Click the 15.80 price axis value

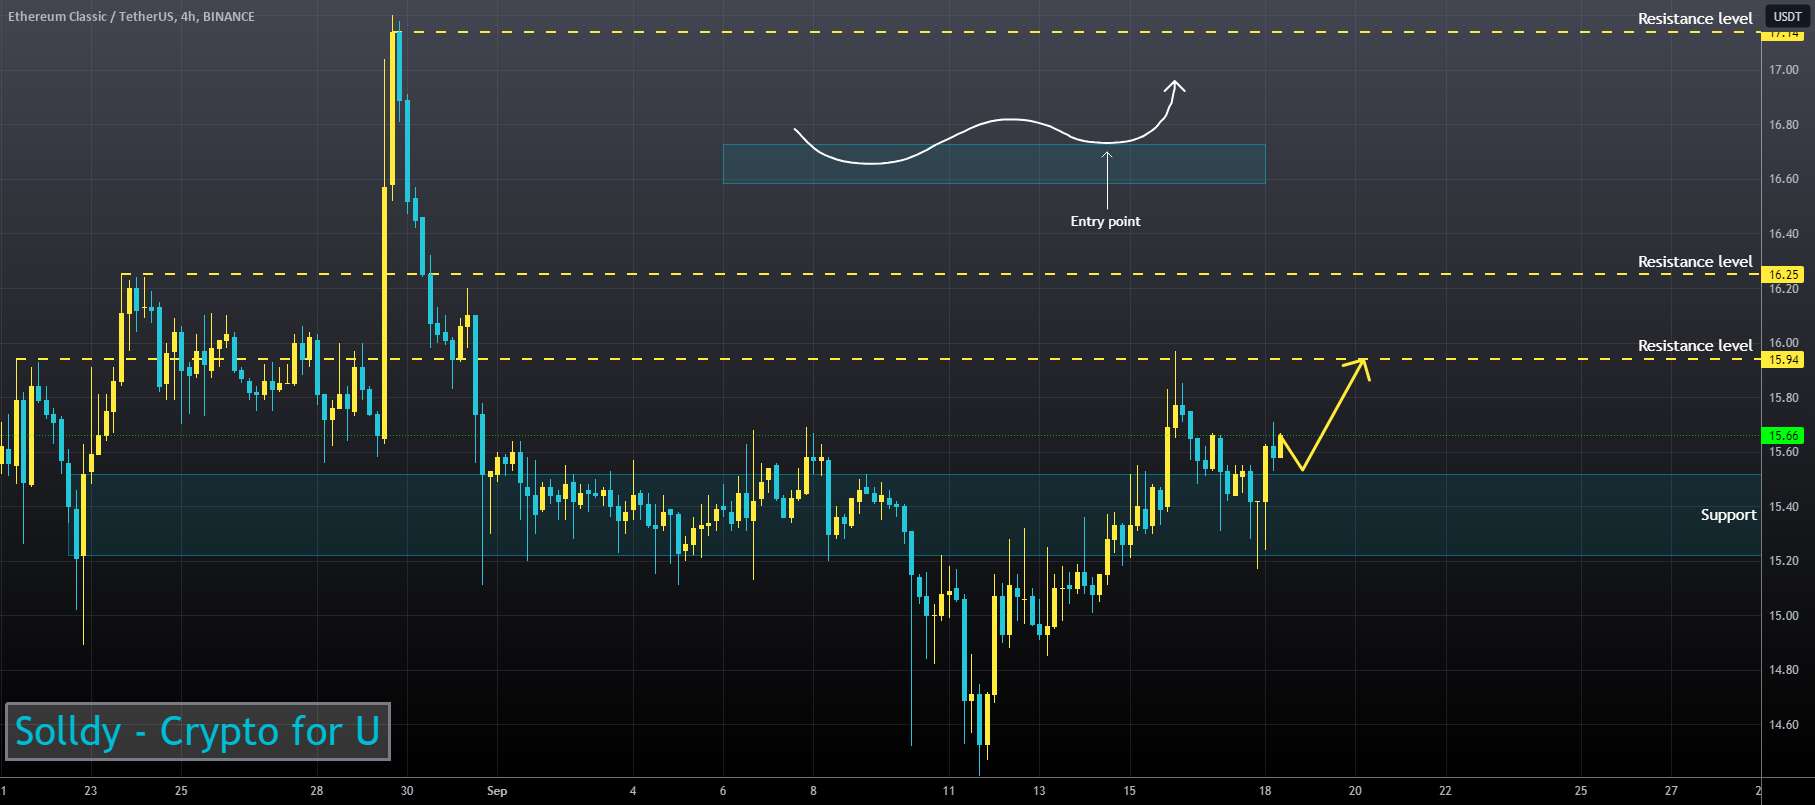click(1784, 398)
